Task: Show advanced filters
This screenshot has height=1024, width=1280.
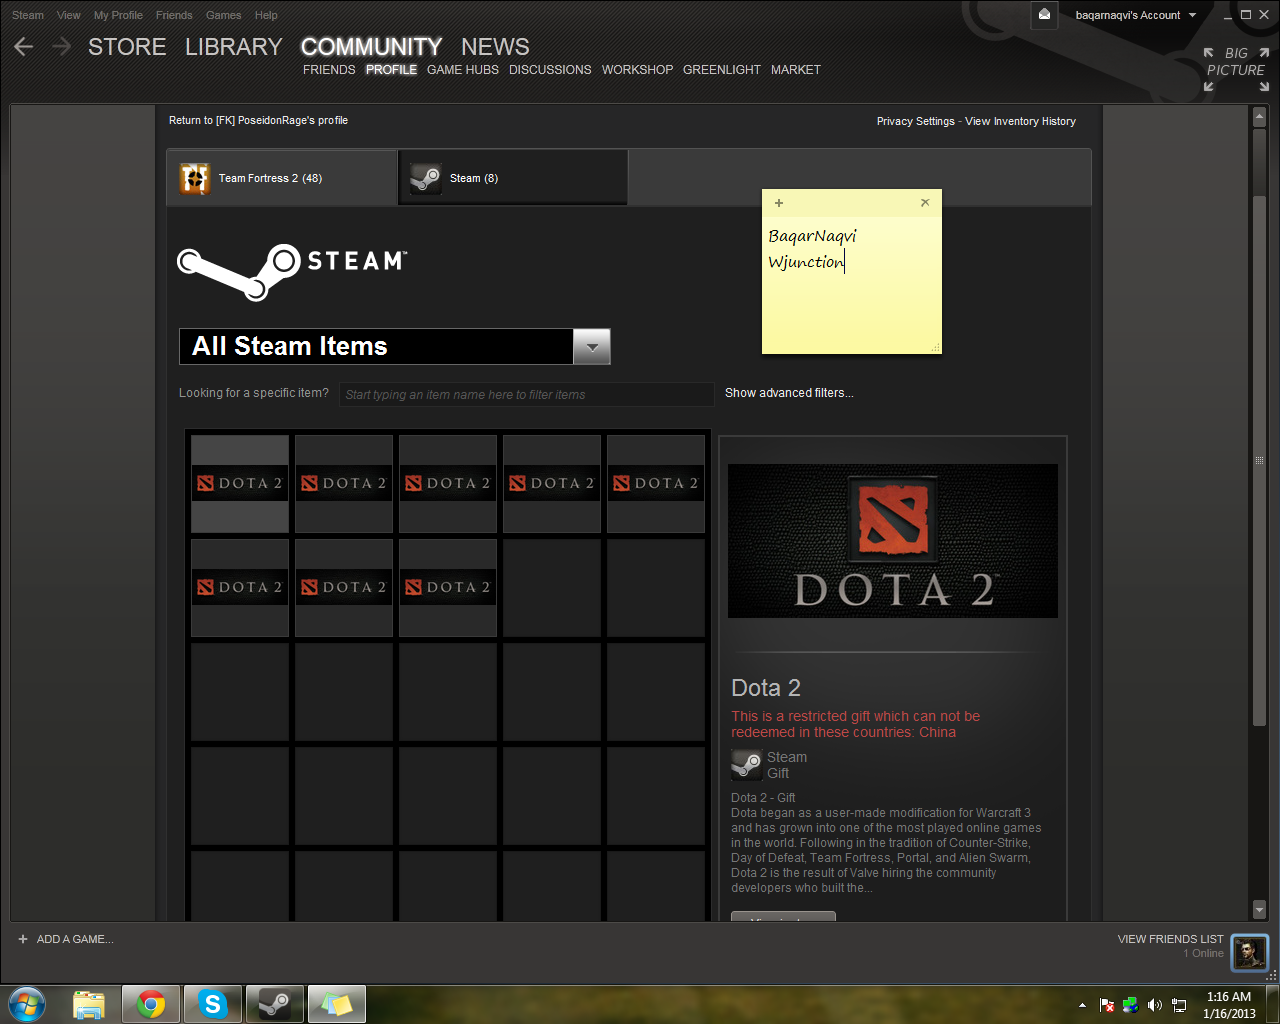Action: [789, 393]
